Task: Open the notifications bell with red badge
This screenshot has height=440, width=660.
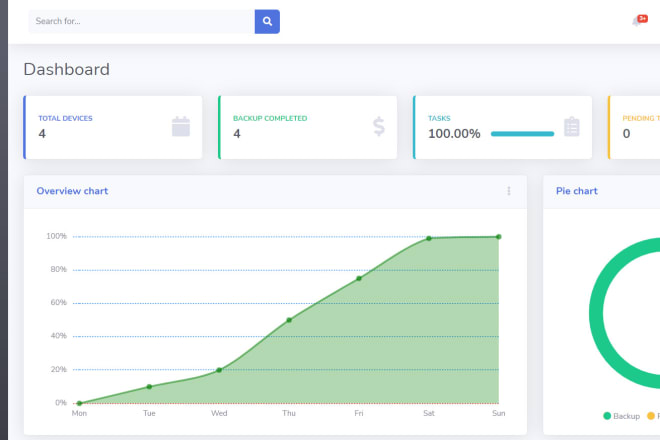Action: pyautogui.click(x=639, y=20)
